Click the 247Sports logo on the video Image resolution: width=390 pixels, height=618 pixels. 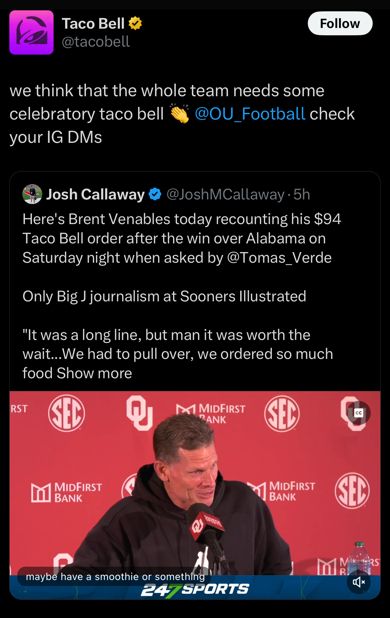[195, 590]
